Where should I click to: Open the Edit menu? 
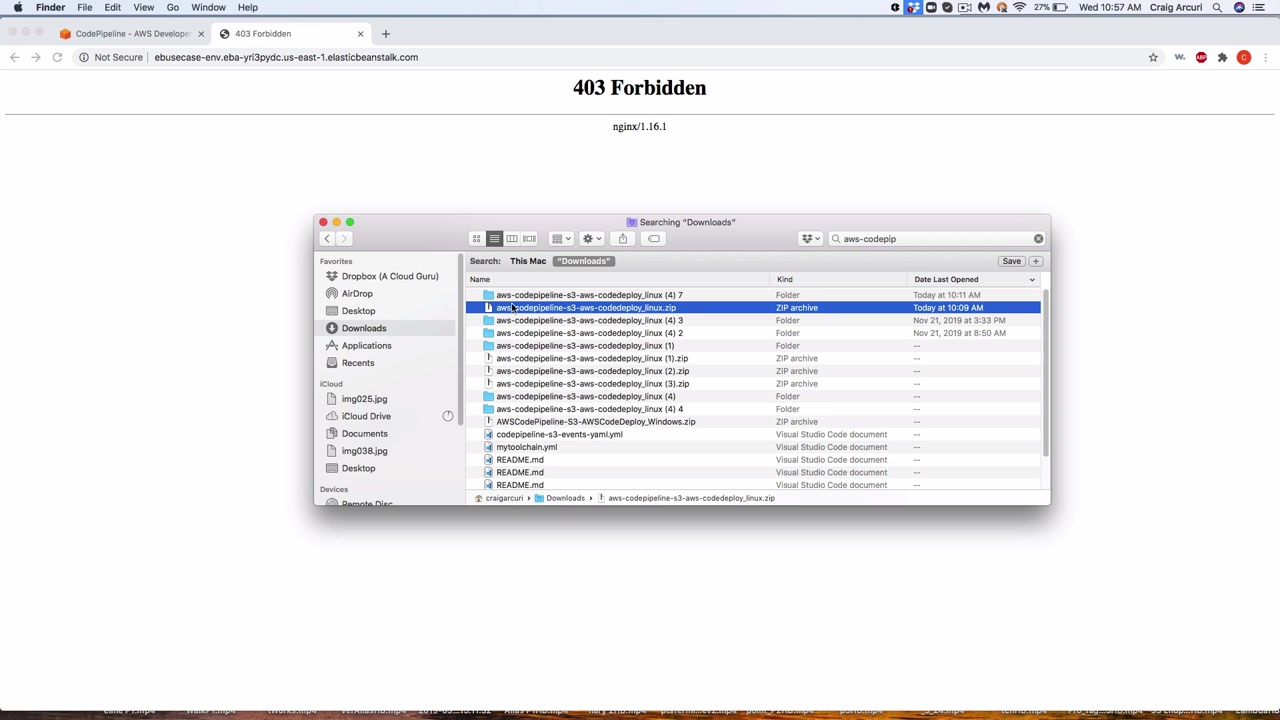pos(113,7)
